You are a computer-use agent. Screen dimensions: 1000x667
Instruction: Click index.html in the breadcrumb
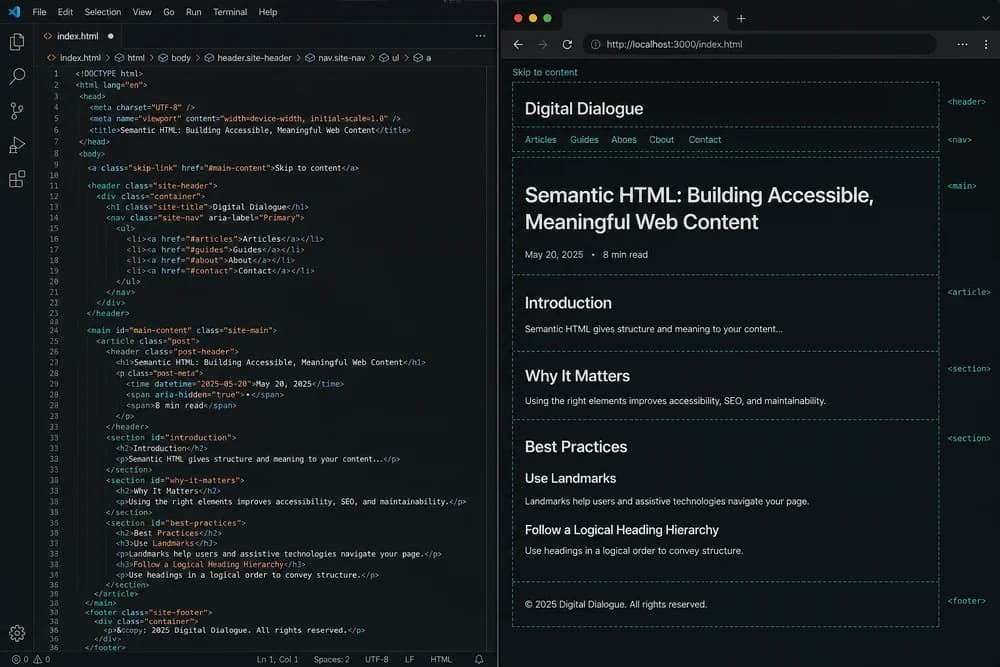tap(80, 57)
